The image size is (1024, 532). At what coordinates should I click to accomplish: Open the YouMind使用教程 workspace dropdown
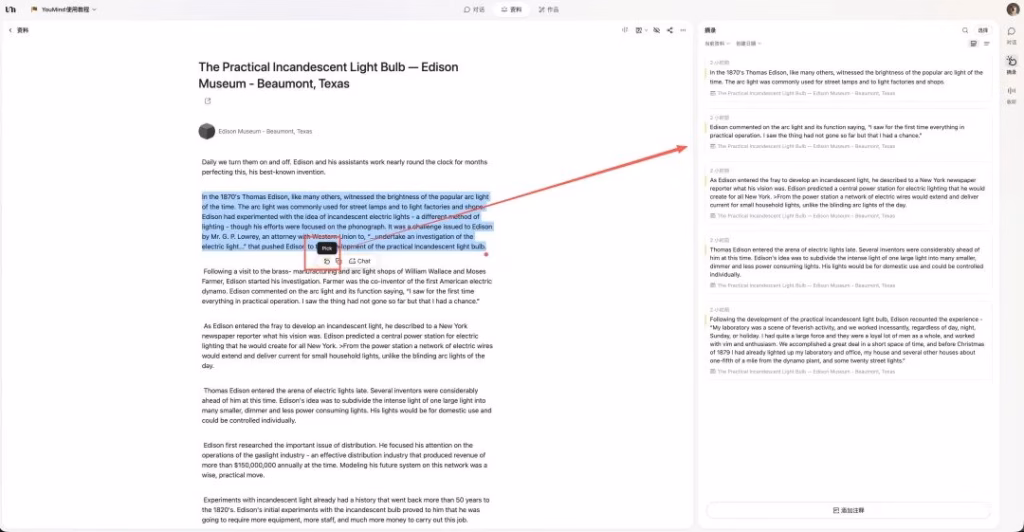click(68, 9)
